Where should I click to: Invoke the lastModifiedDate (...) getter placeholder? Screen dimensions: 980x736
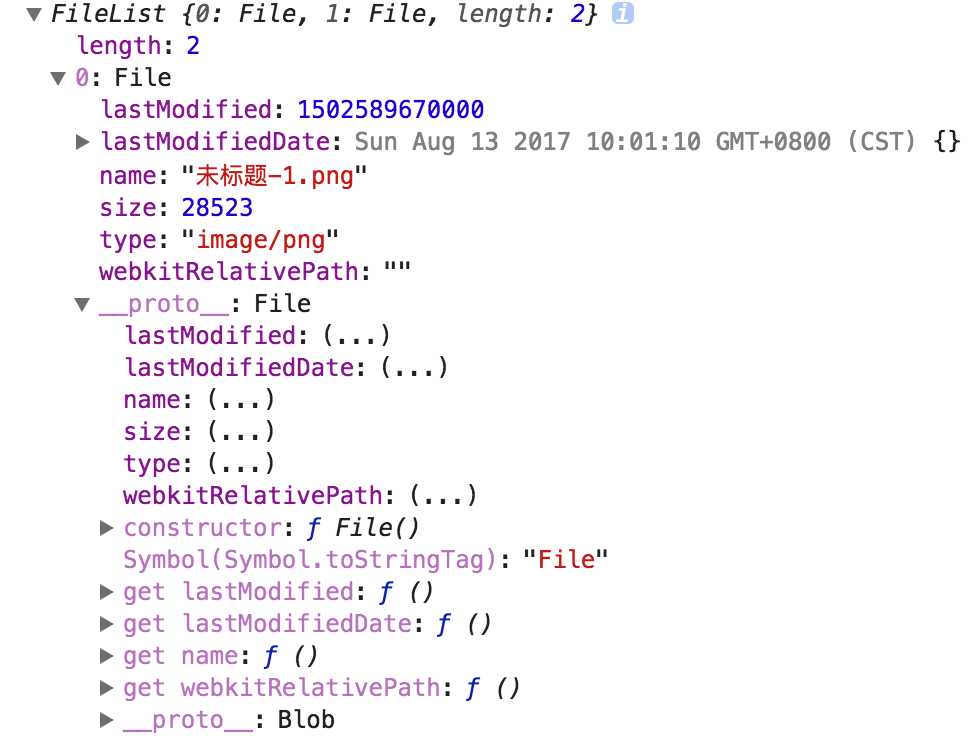[414, 367]
